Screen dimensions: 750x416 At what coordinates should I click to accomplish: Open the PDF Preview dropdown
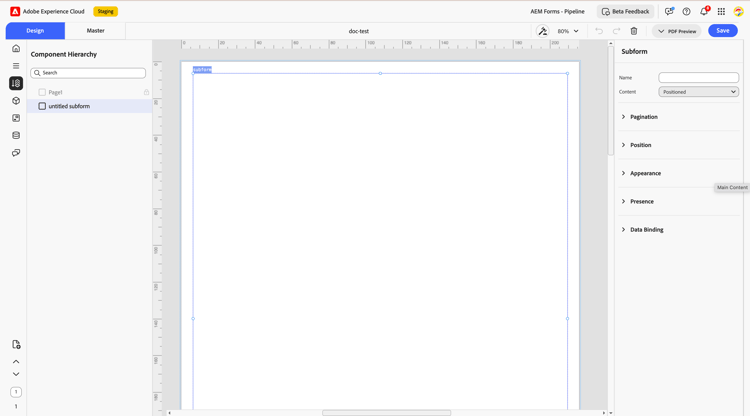click(676, 31)
